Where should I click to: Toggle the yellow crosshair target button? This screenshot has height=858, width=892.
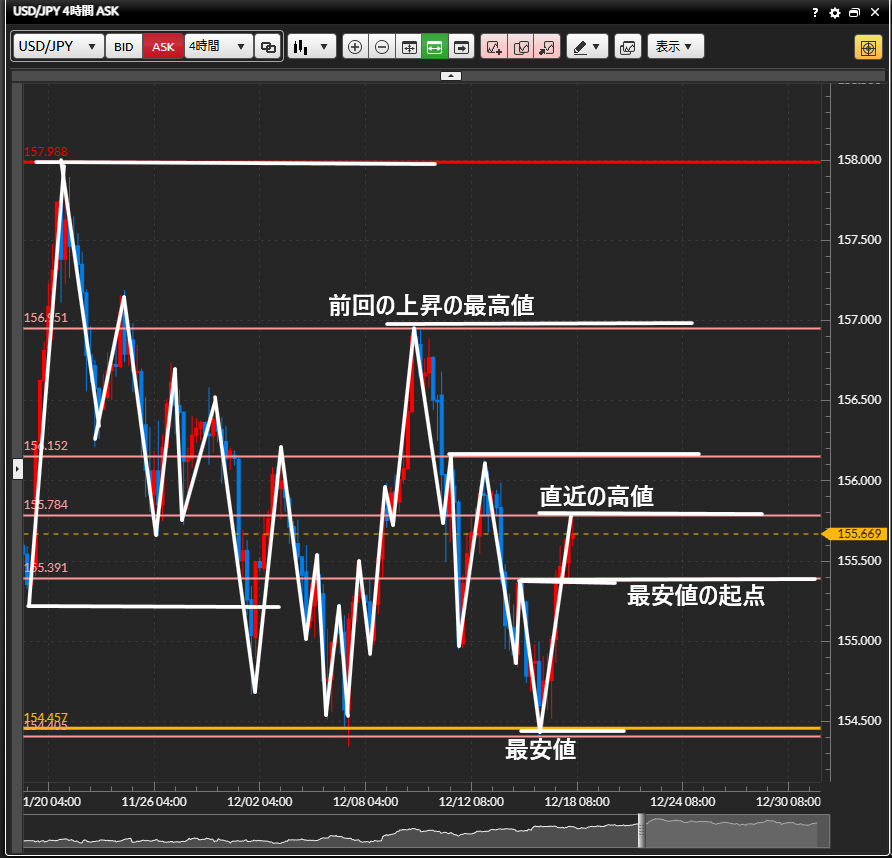coord(867,48)
